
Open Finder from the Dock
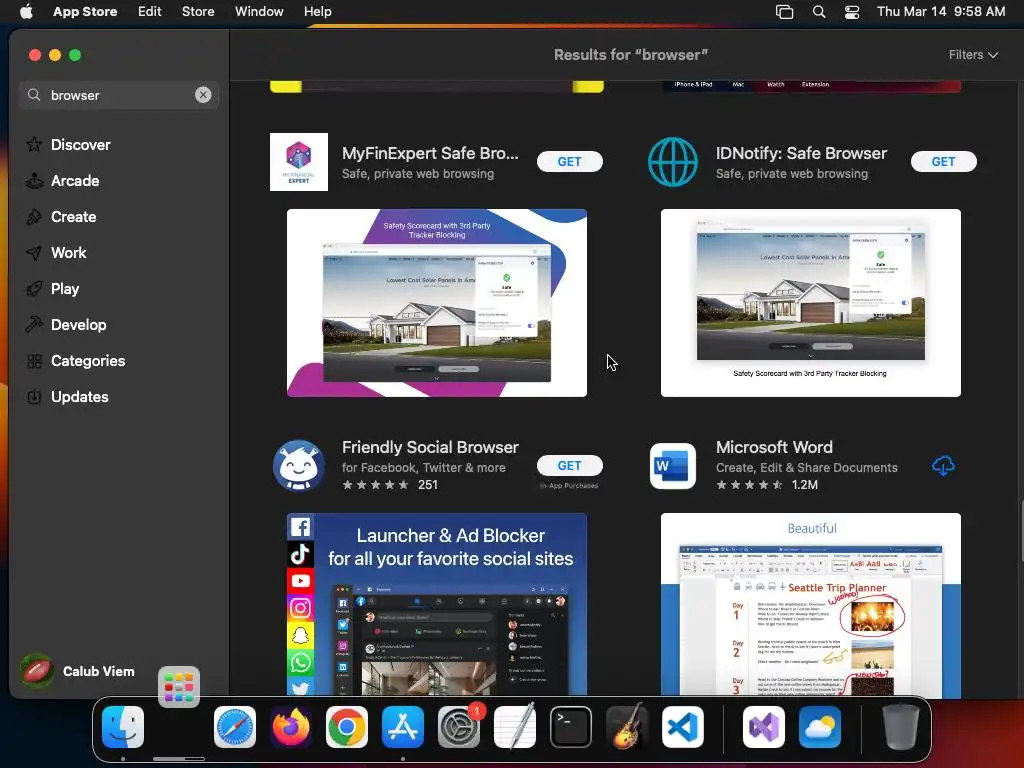click(123, 727)
